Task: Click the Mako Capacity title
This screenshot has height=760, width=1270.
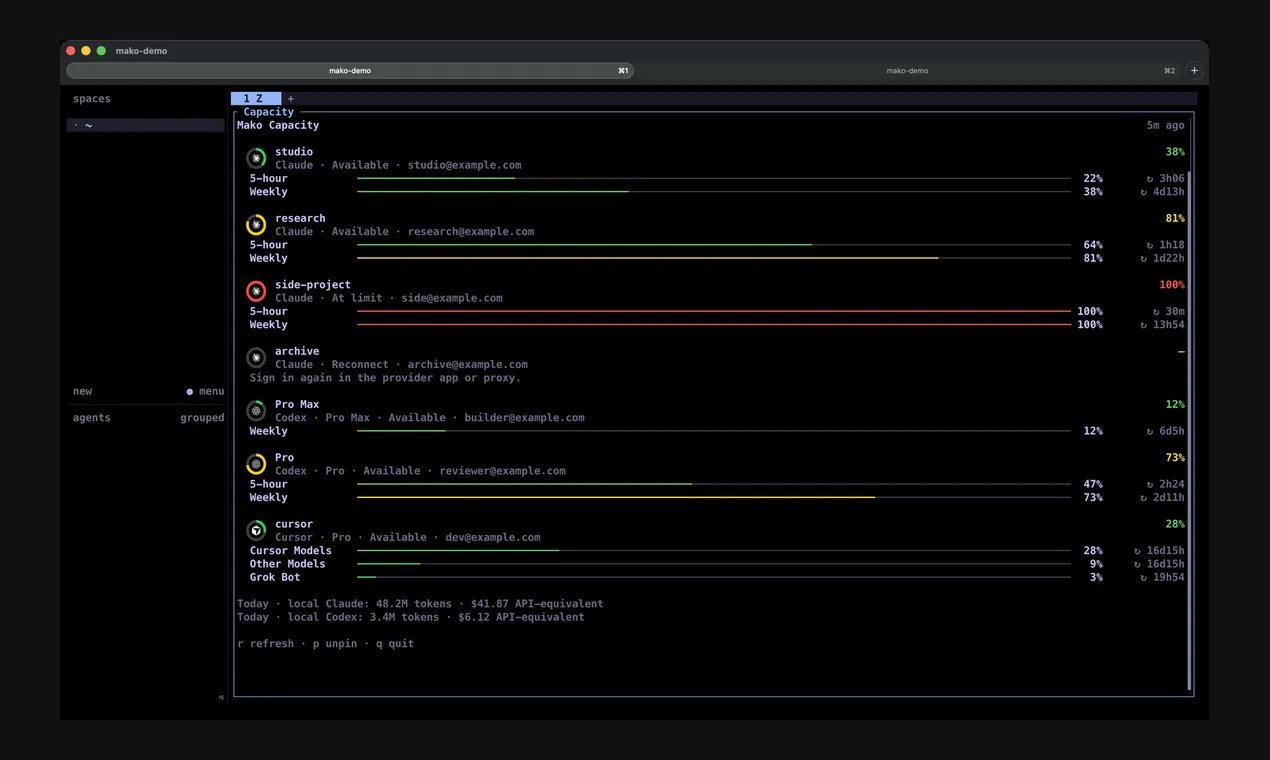Action: click(x=278, y=125)
